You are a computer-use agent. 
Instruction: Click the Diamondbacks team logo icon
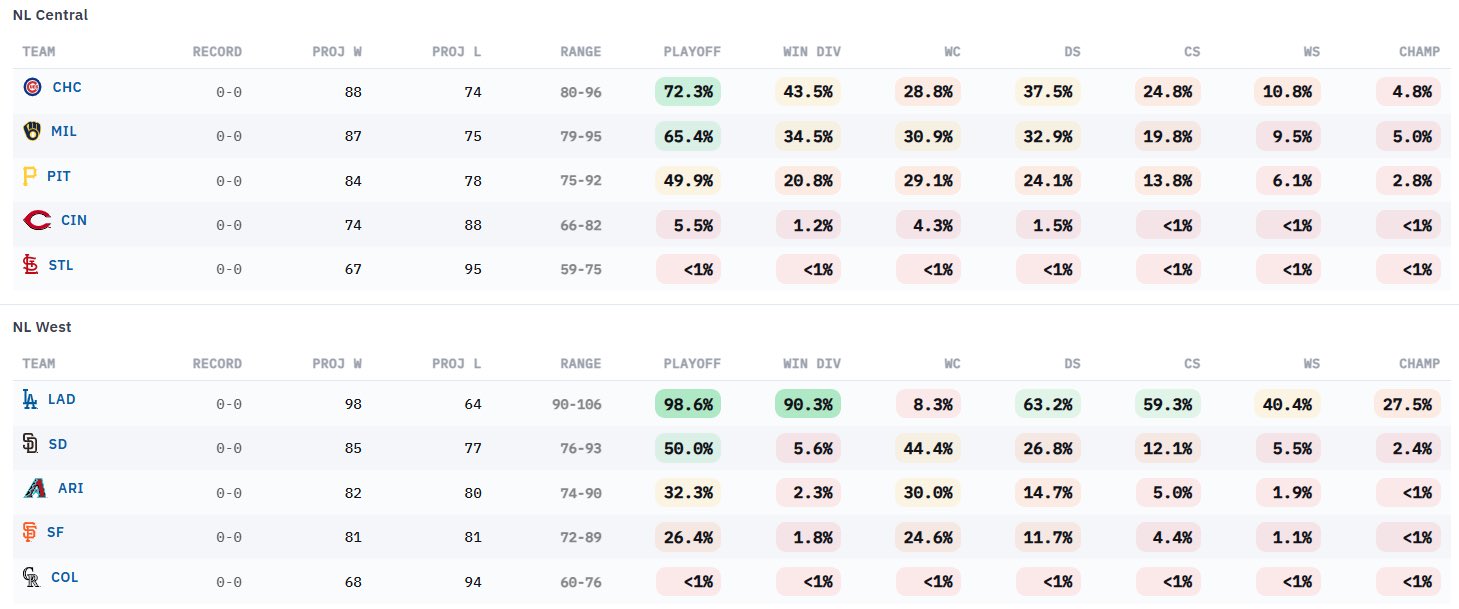point(34,489)
